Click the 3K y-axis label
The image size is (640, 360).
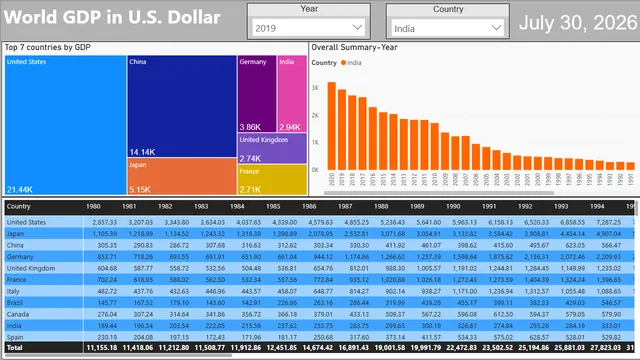tap(315, 88)
